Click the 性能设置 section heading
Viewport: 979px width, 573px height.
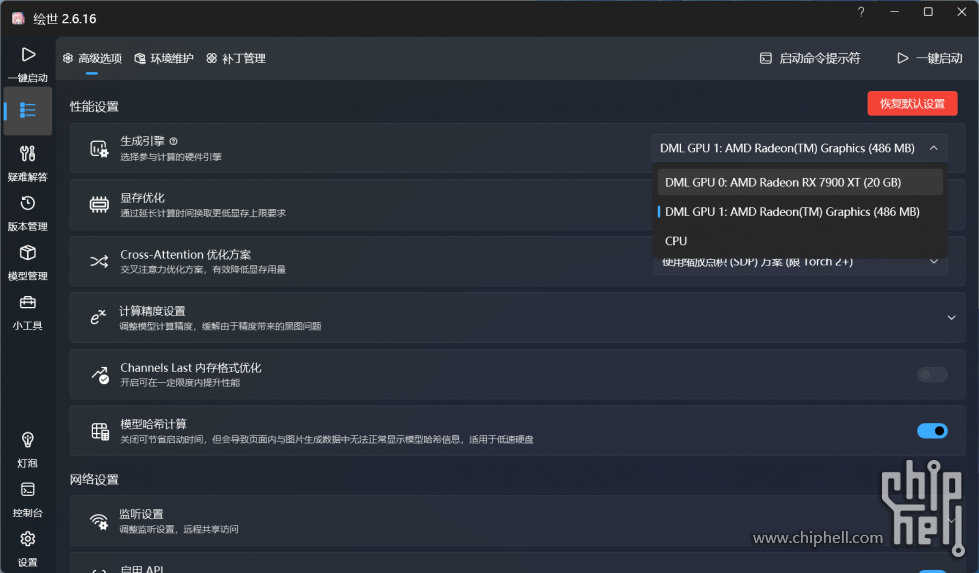(x=94, y=107)
